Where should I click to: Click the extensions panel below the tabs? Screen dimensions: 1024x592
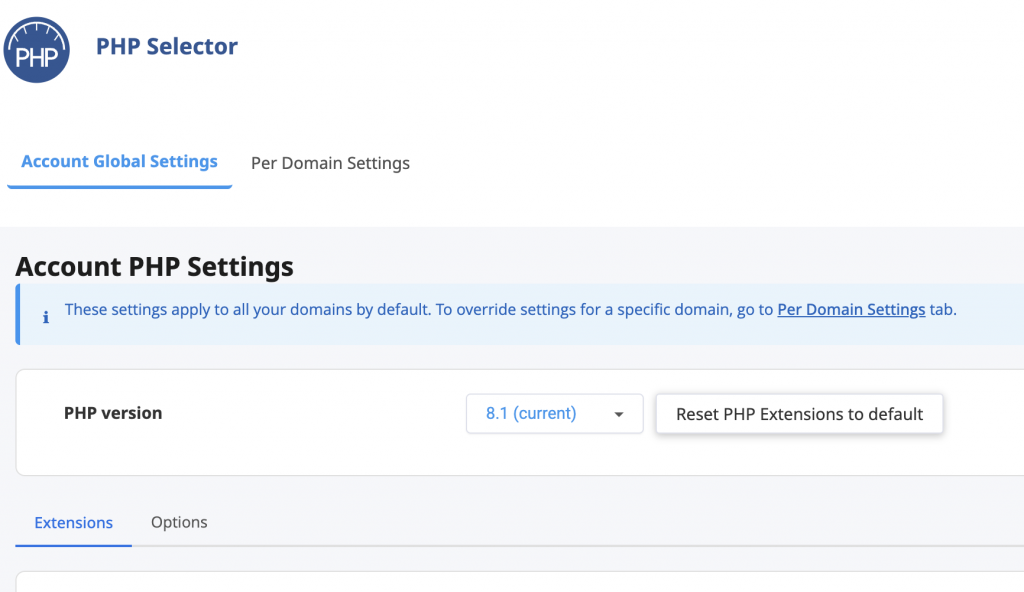(x=520, y=582)
